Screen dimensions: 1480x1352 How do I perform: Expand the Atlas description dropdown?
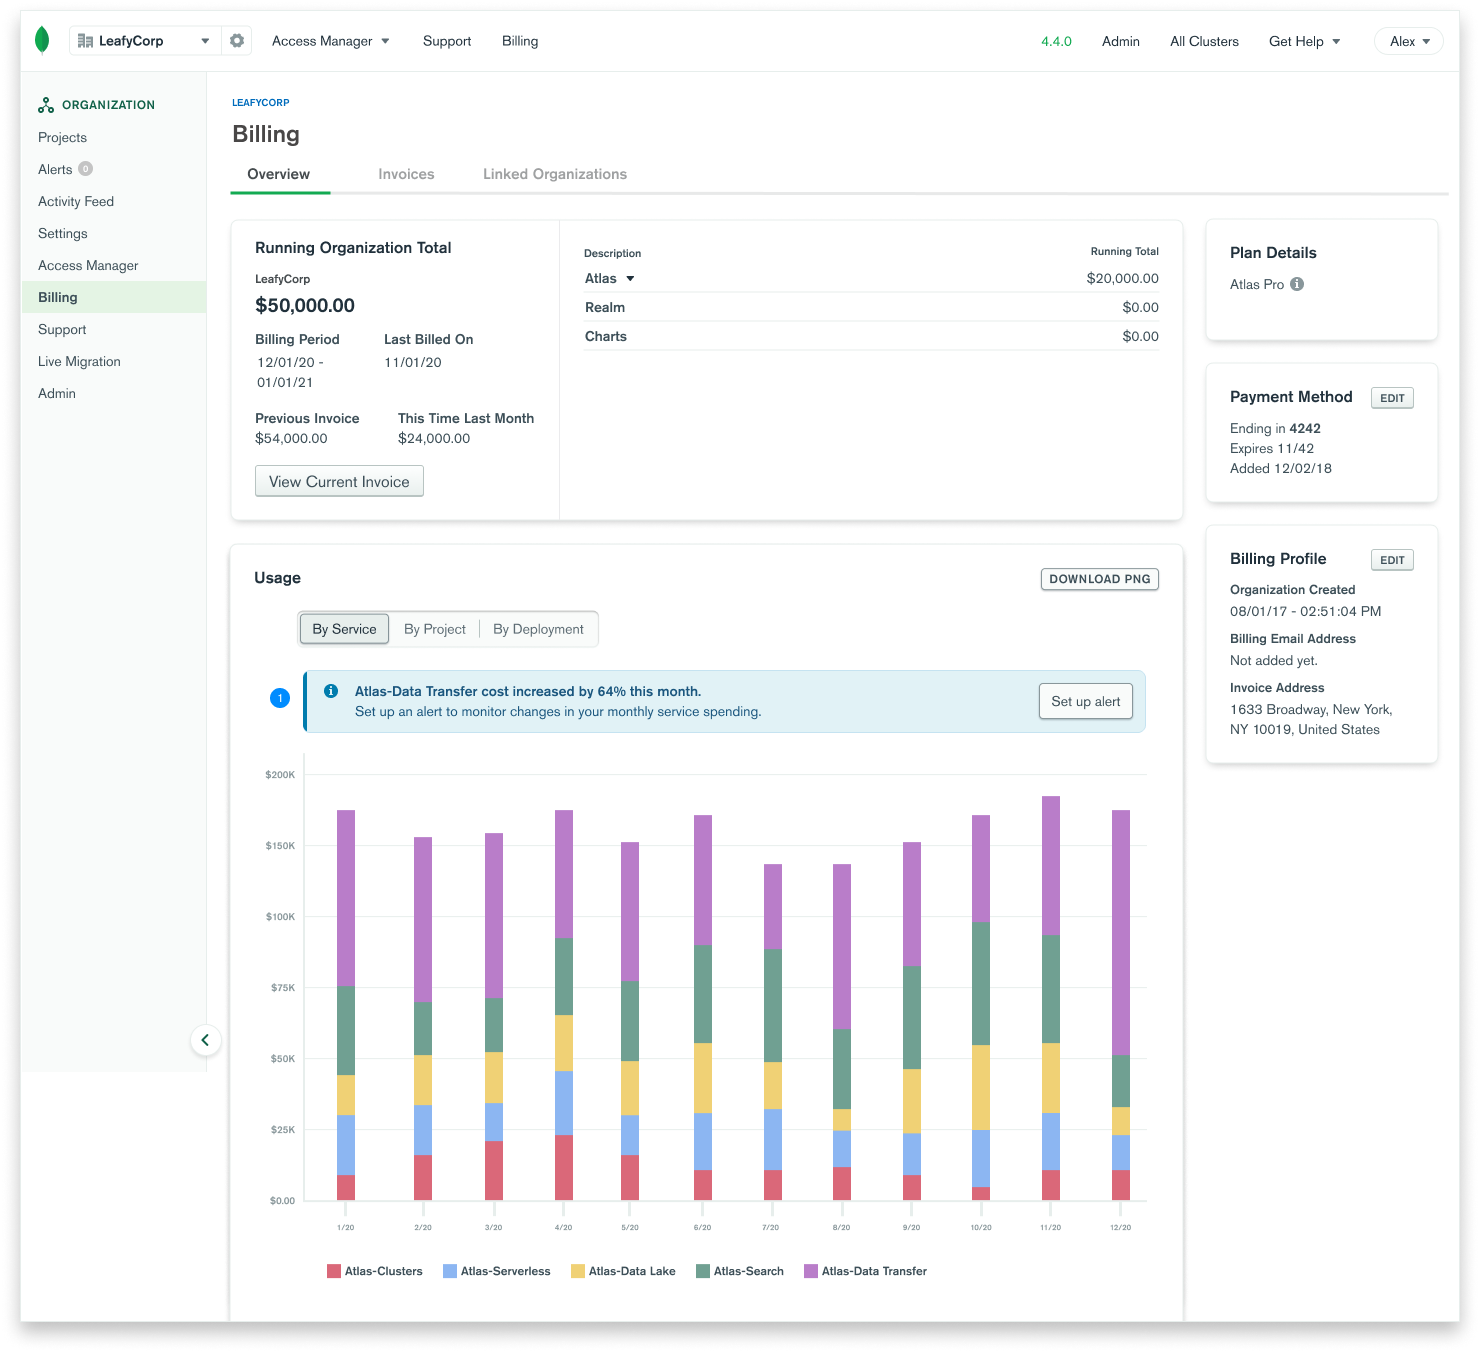(630, 278)
